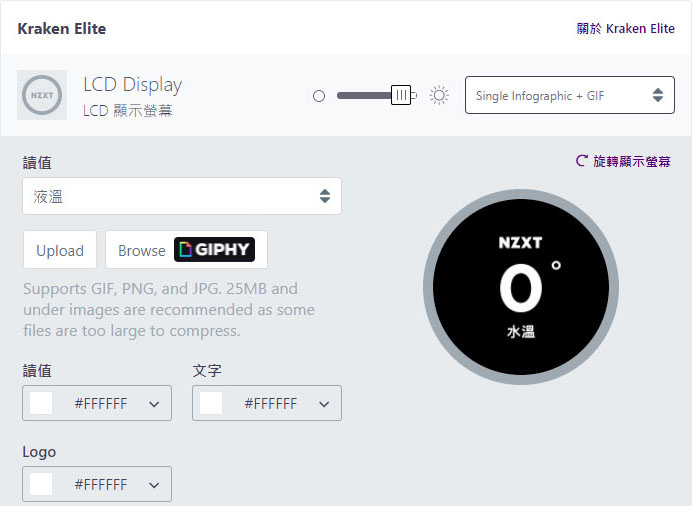Click the NZXT LCD Display device icon
The width and height of the screenshot is (692, 506).
coord(42,95)
